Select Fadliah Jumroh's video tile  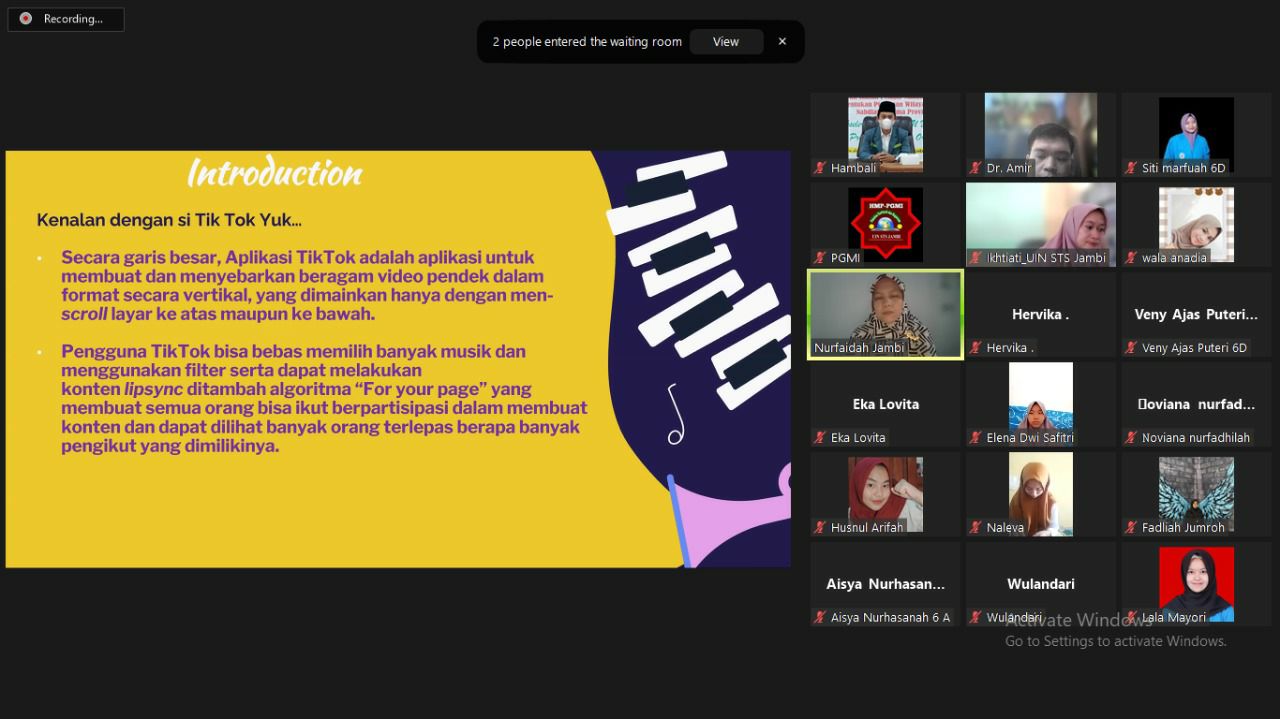tap(1196, 495)
